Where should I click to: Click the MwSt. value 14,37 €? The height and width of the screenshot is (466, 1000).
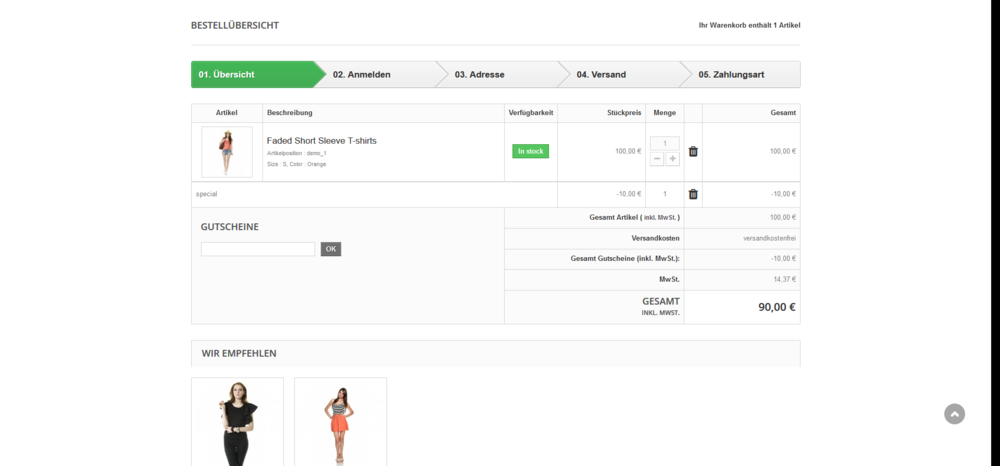tap(784, 279)
